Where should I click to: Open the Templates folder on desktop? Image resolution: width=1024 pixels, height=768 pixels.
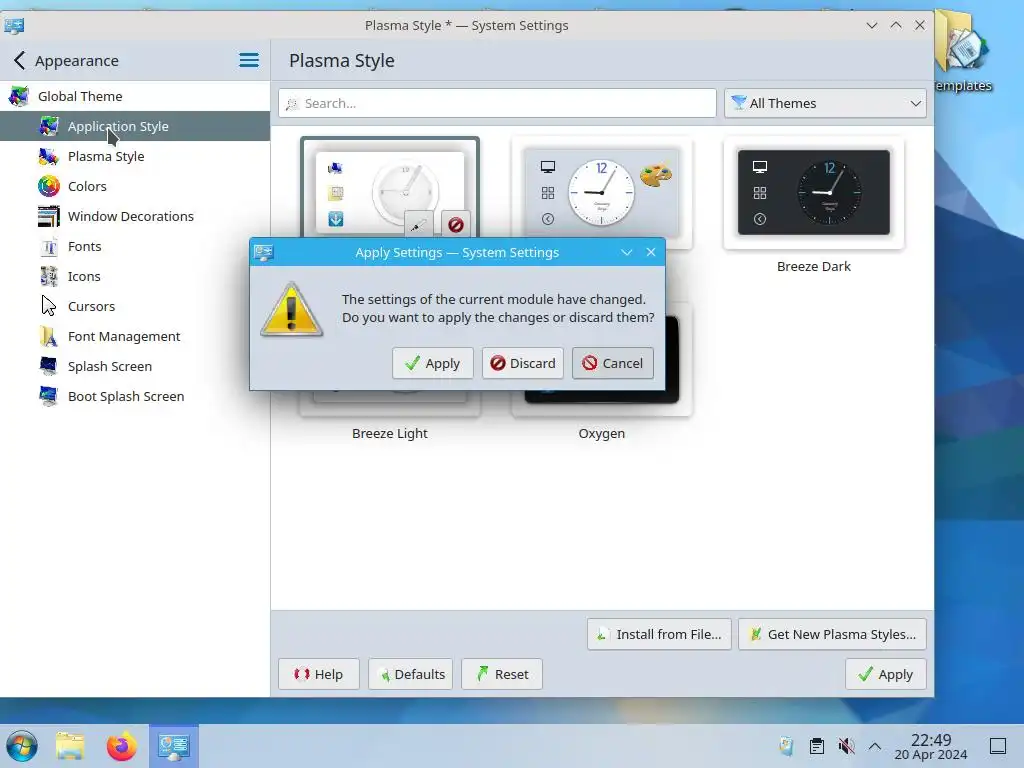tap(963, 51)
